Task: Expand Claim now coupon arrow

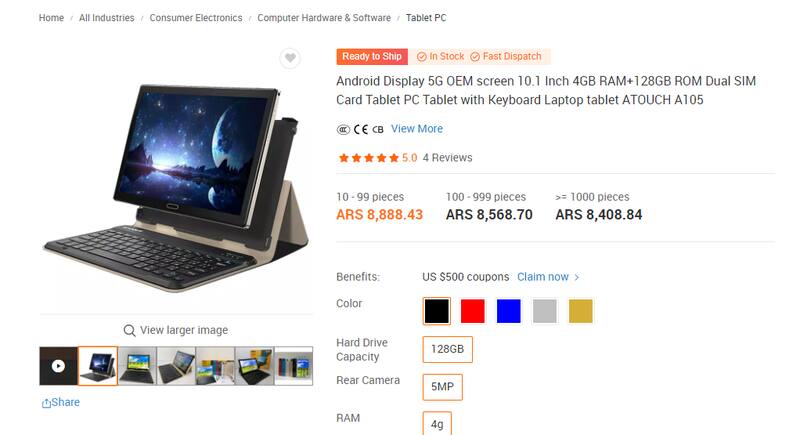Action: (x=577, y=277)
